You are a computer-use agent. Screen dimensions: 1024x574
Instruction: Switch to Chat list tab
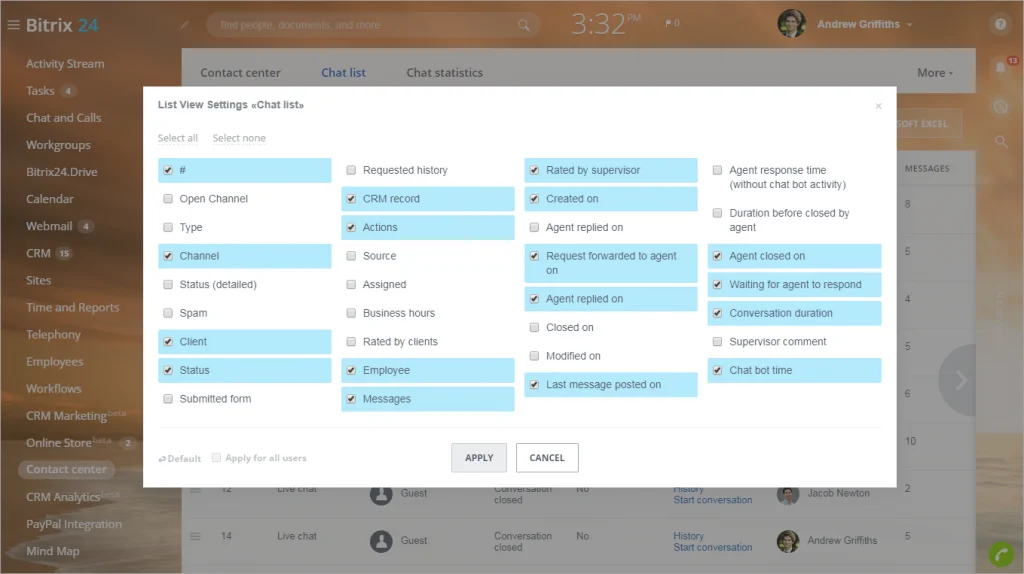coord(344,73)
